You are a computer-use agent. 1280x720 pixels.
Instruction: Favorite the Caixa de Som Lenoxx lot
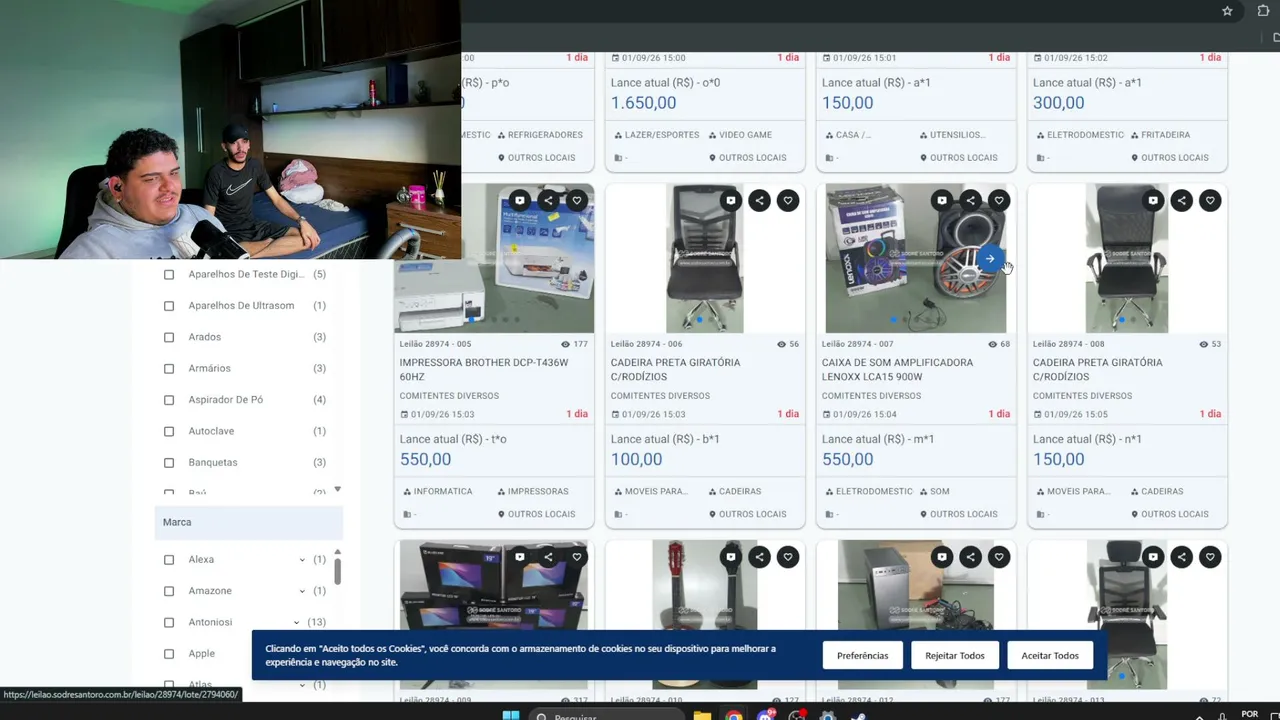999,201
